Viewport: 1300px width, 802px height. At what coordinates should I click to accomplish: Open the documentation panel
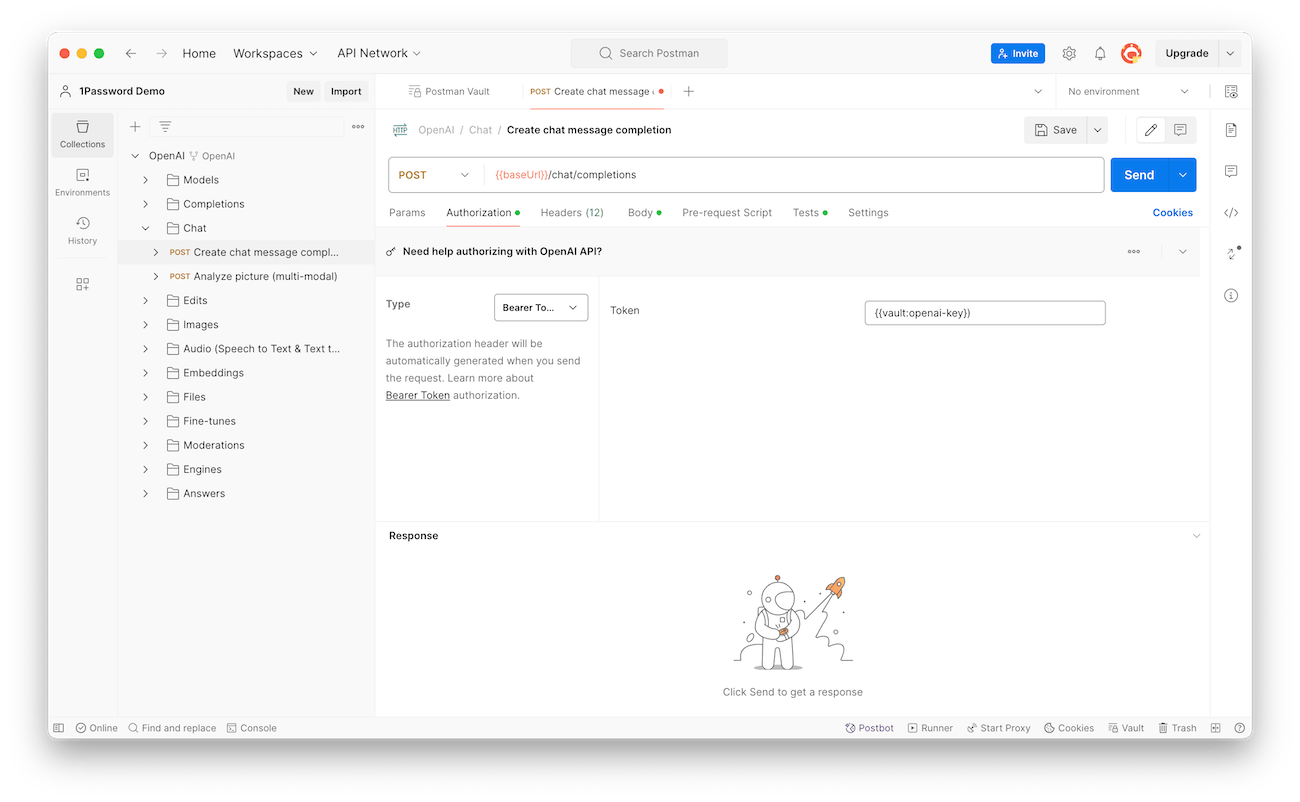[x=1231, y=129]
